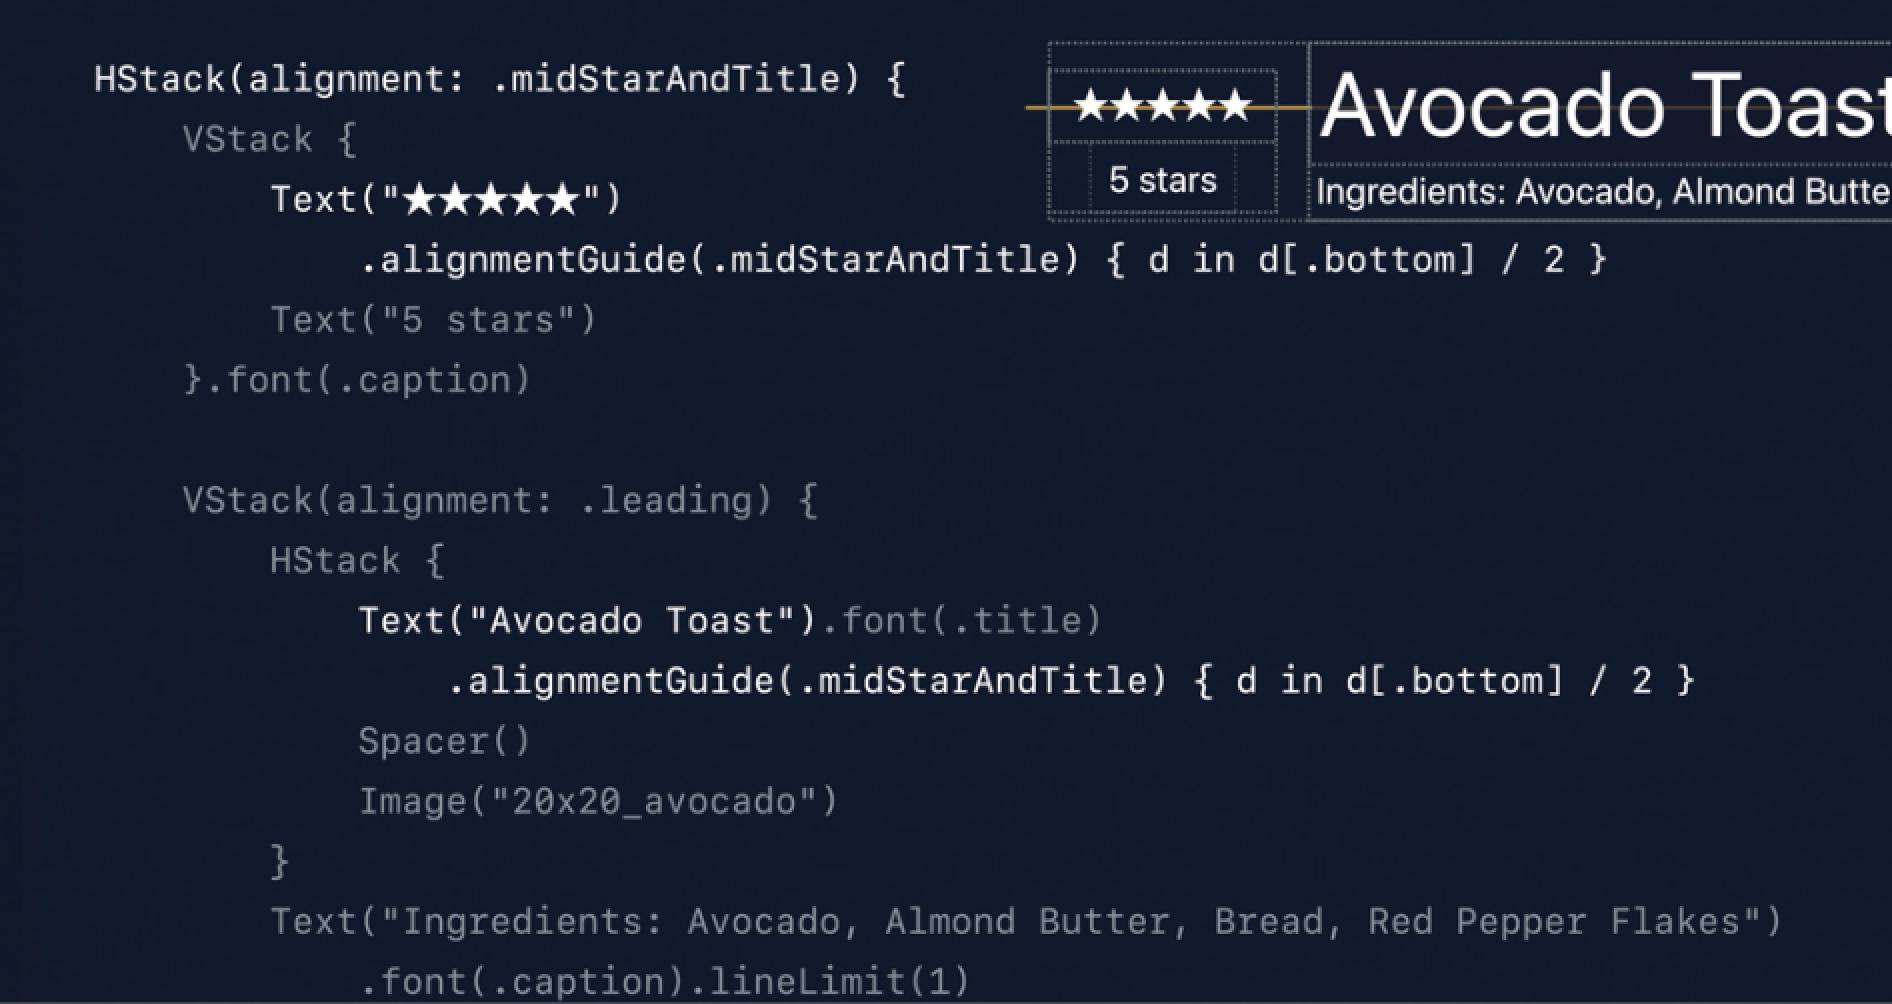Click the orange alignment guide line

click(1042, 106)
